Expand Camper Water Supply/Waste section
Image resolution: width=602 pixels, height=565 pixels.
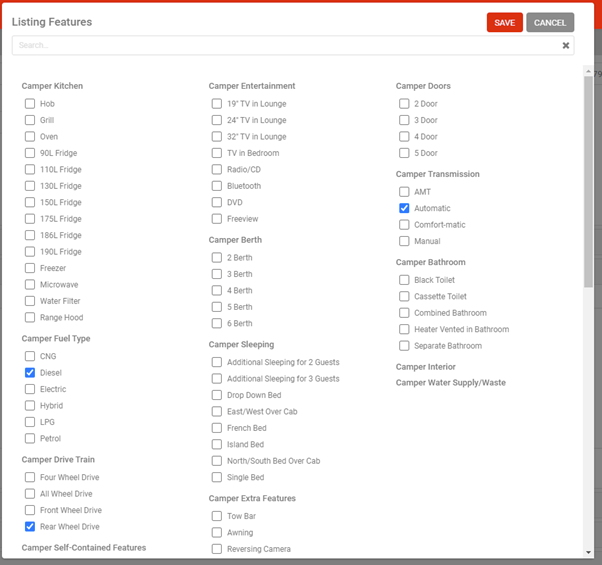[x=450, y=383]
